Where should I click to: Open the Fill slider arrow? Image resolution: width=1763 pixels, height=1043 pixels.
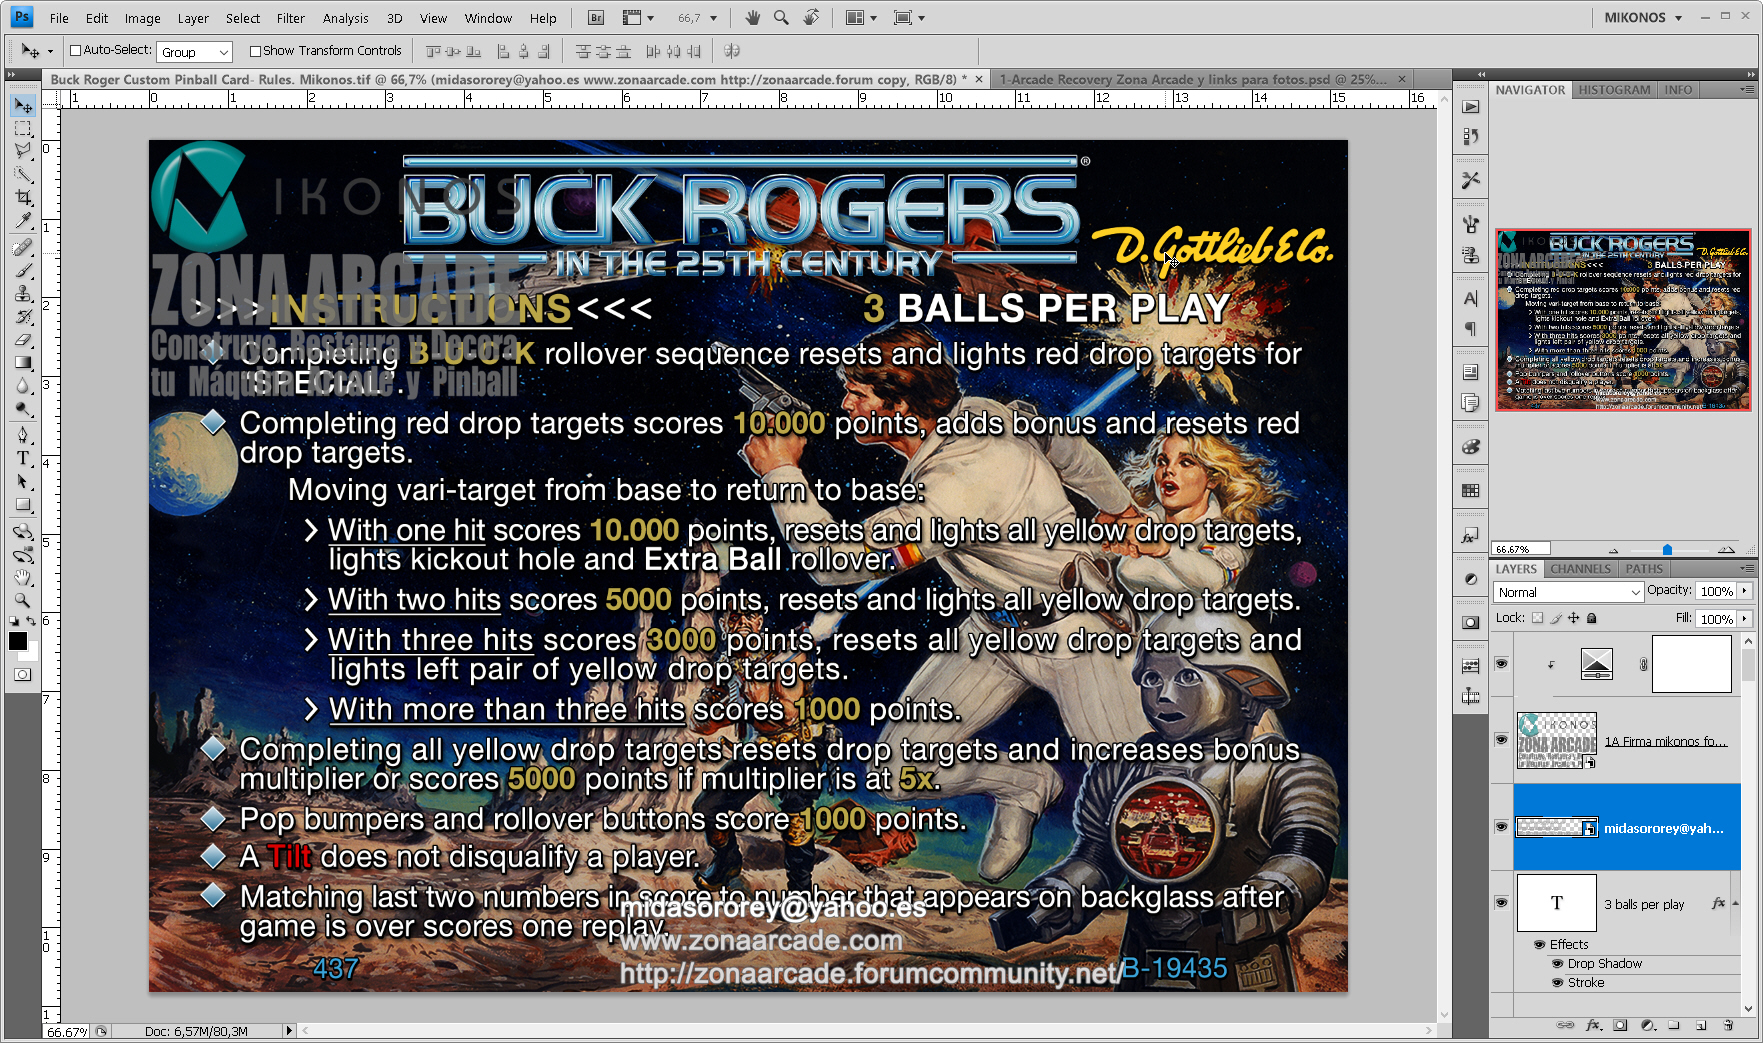pos(1745,619)
